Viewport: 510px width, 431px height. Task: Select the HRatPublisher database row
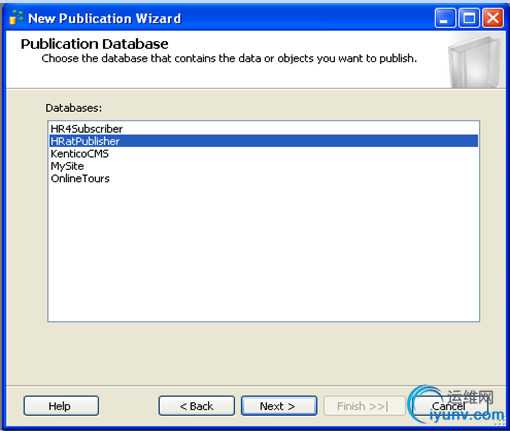[263, 141]
